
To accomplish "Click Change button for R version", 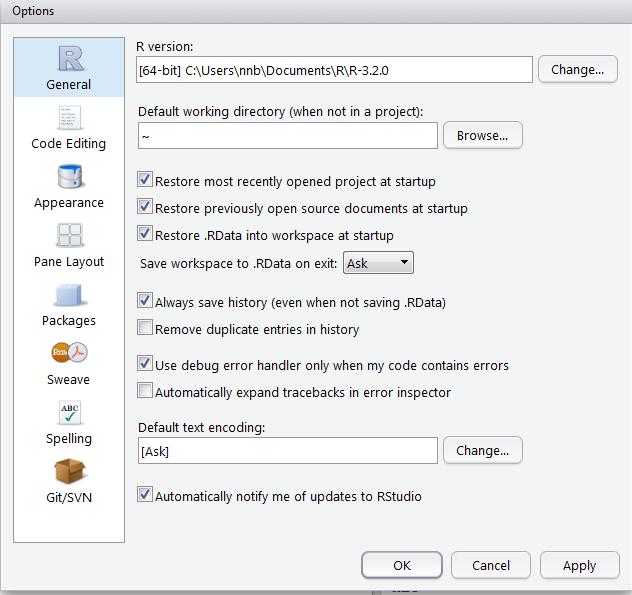I will (577, 70).
